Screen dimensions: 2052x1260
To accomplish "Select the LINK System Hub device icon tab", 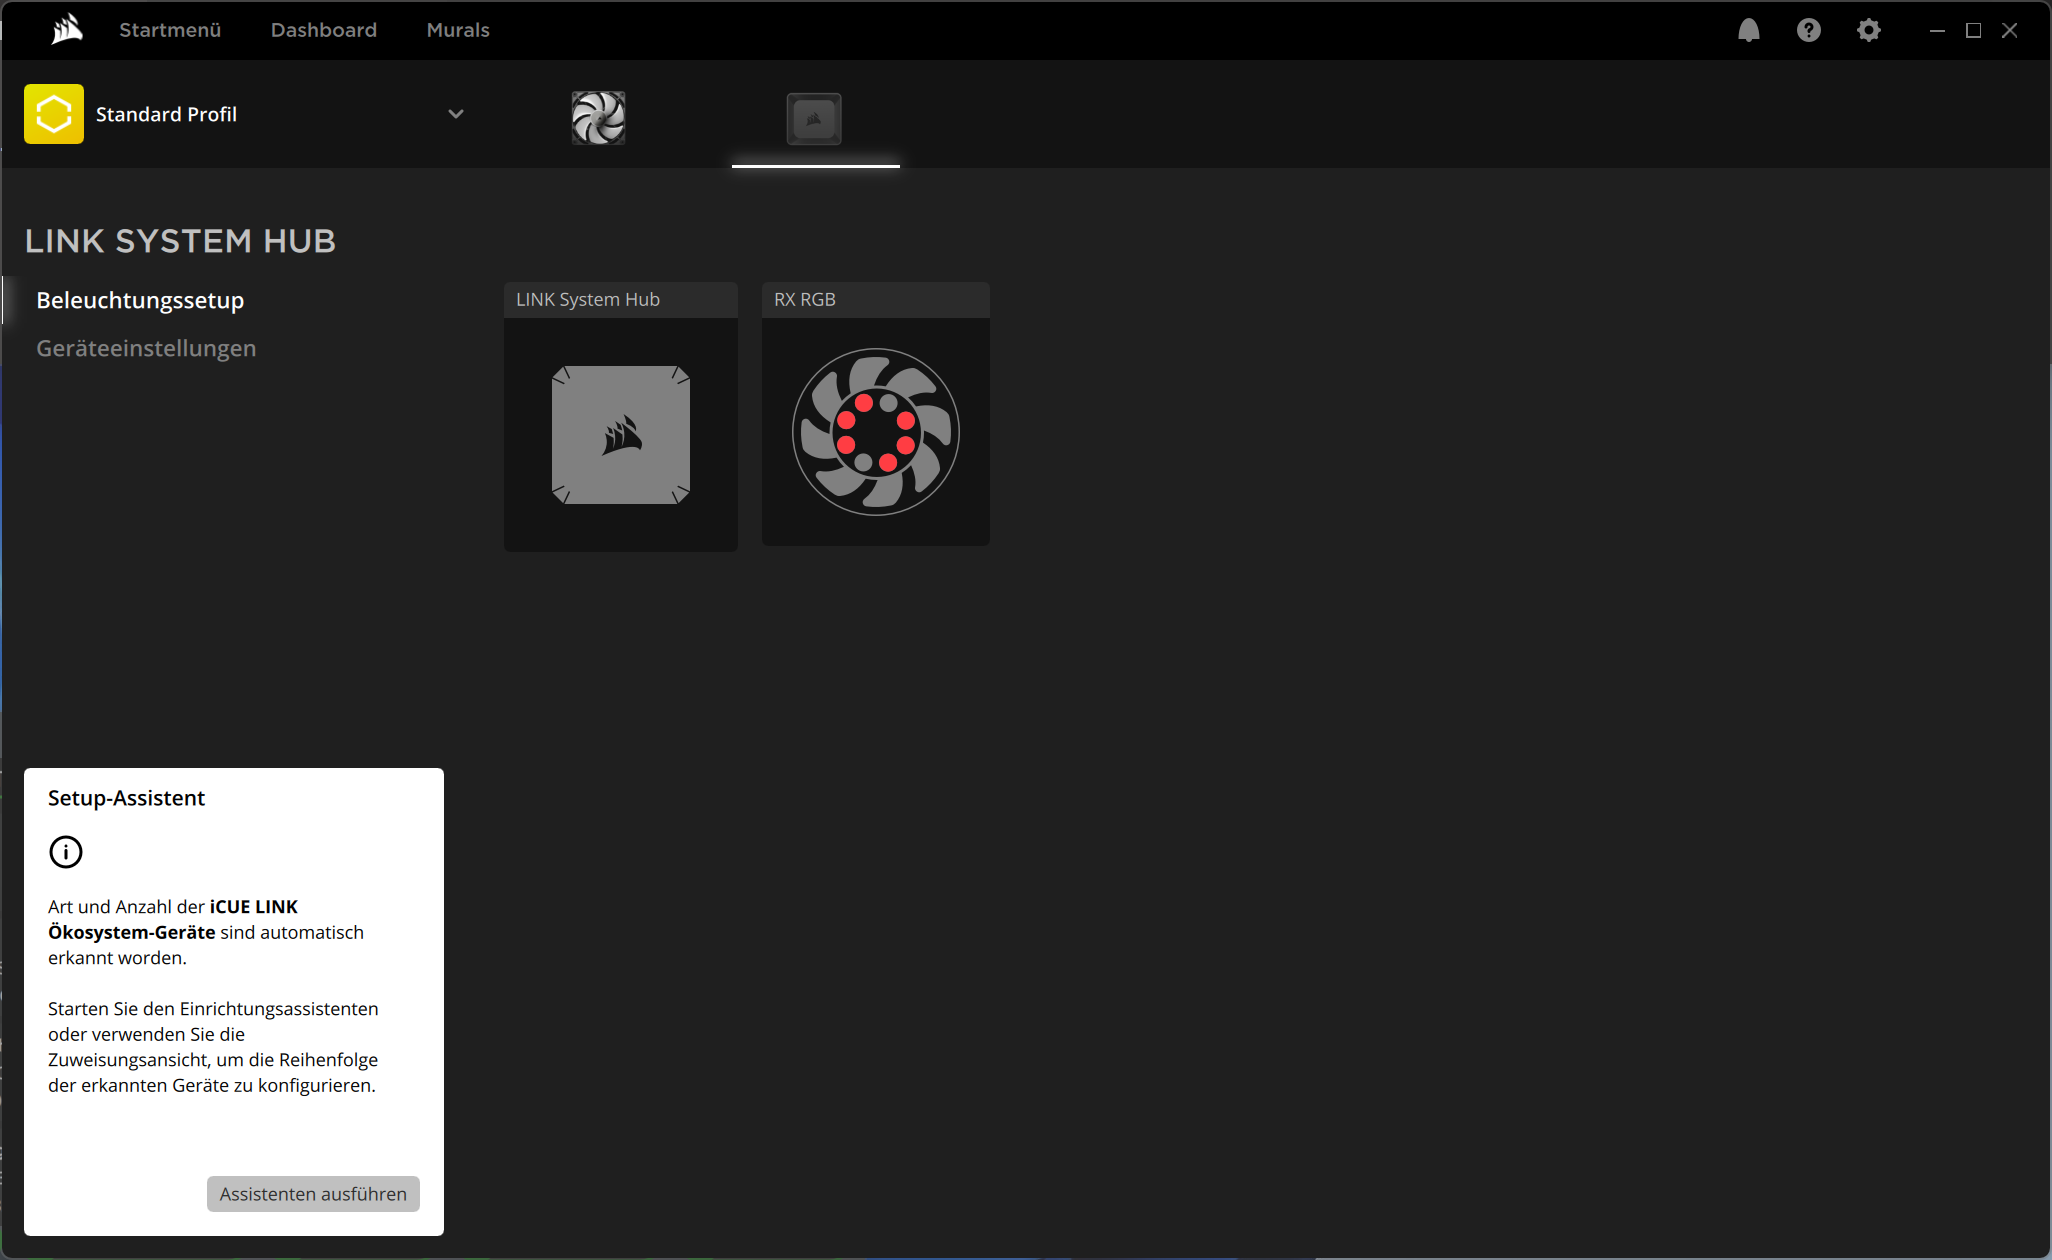I will (x=814, y=119).
